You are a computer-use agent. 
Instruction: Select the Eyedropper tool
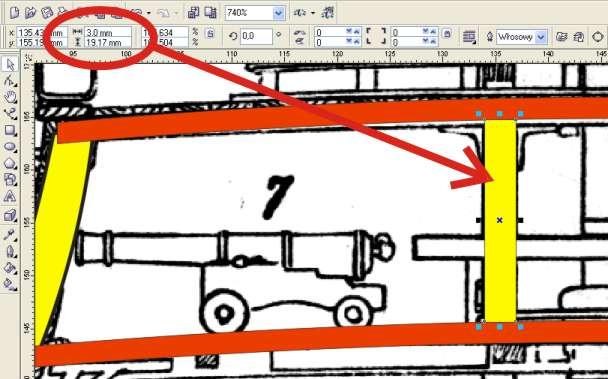click(10, 234)
